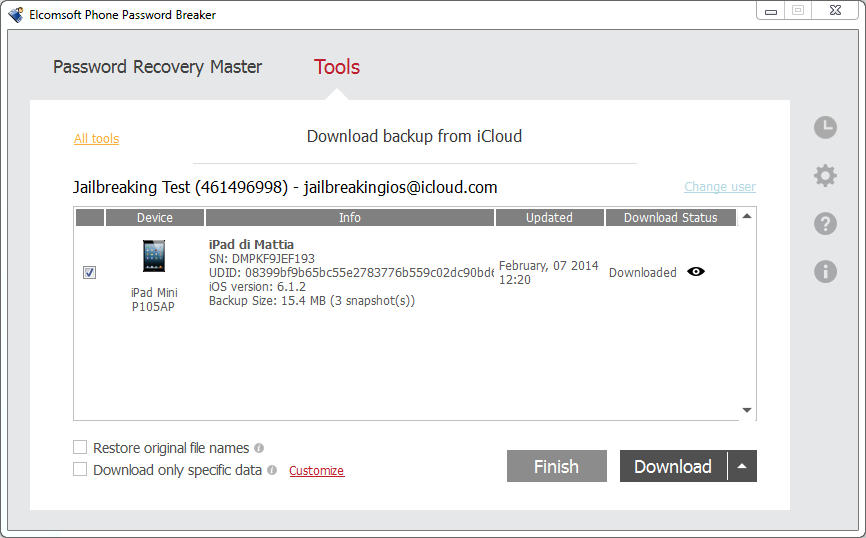Click the Backup Size: 15.4 MB text
The image size is (866, 538).
point(312,301)
